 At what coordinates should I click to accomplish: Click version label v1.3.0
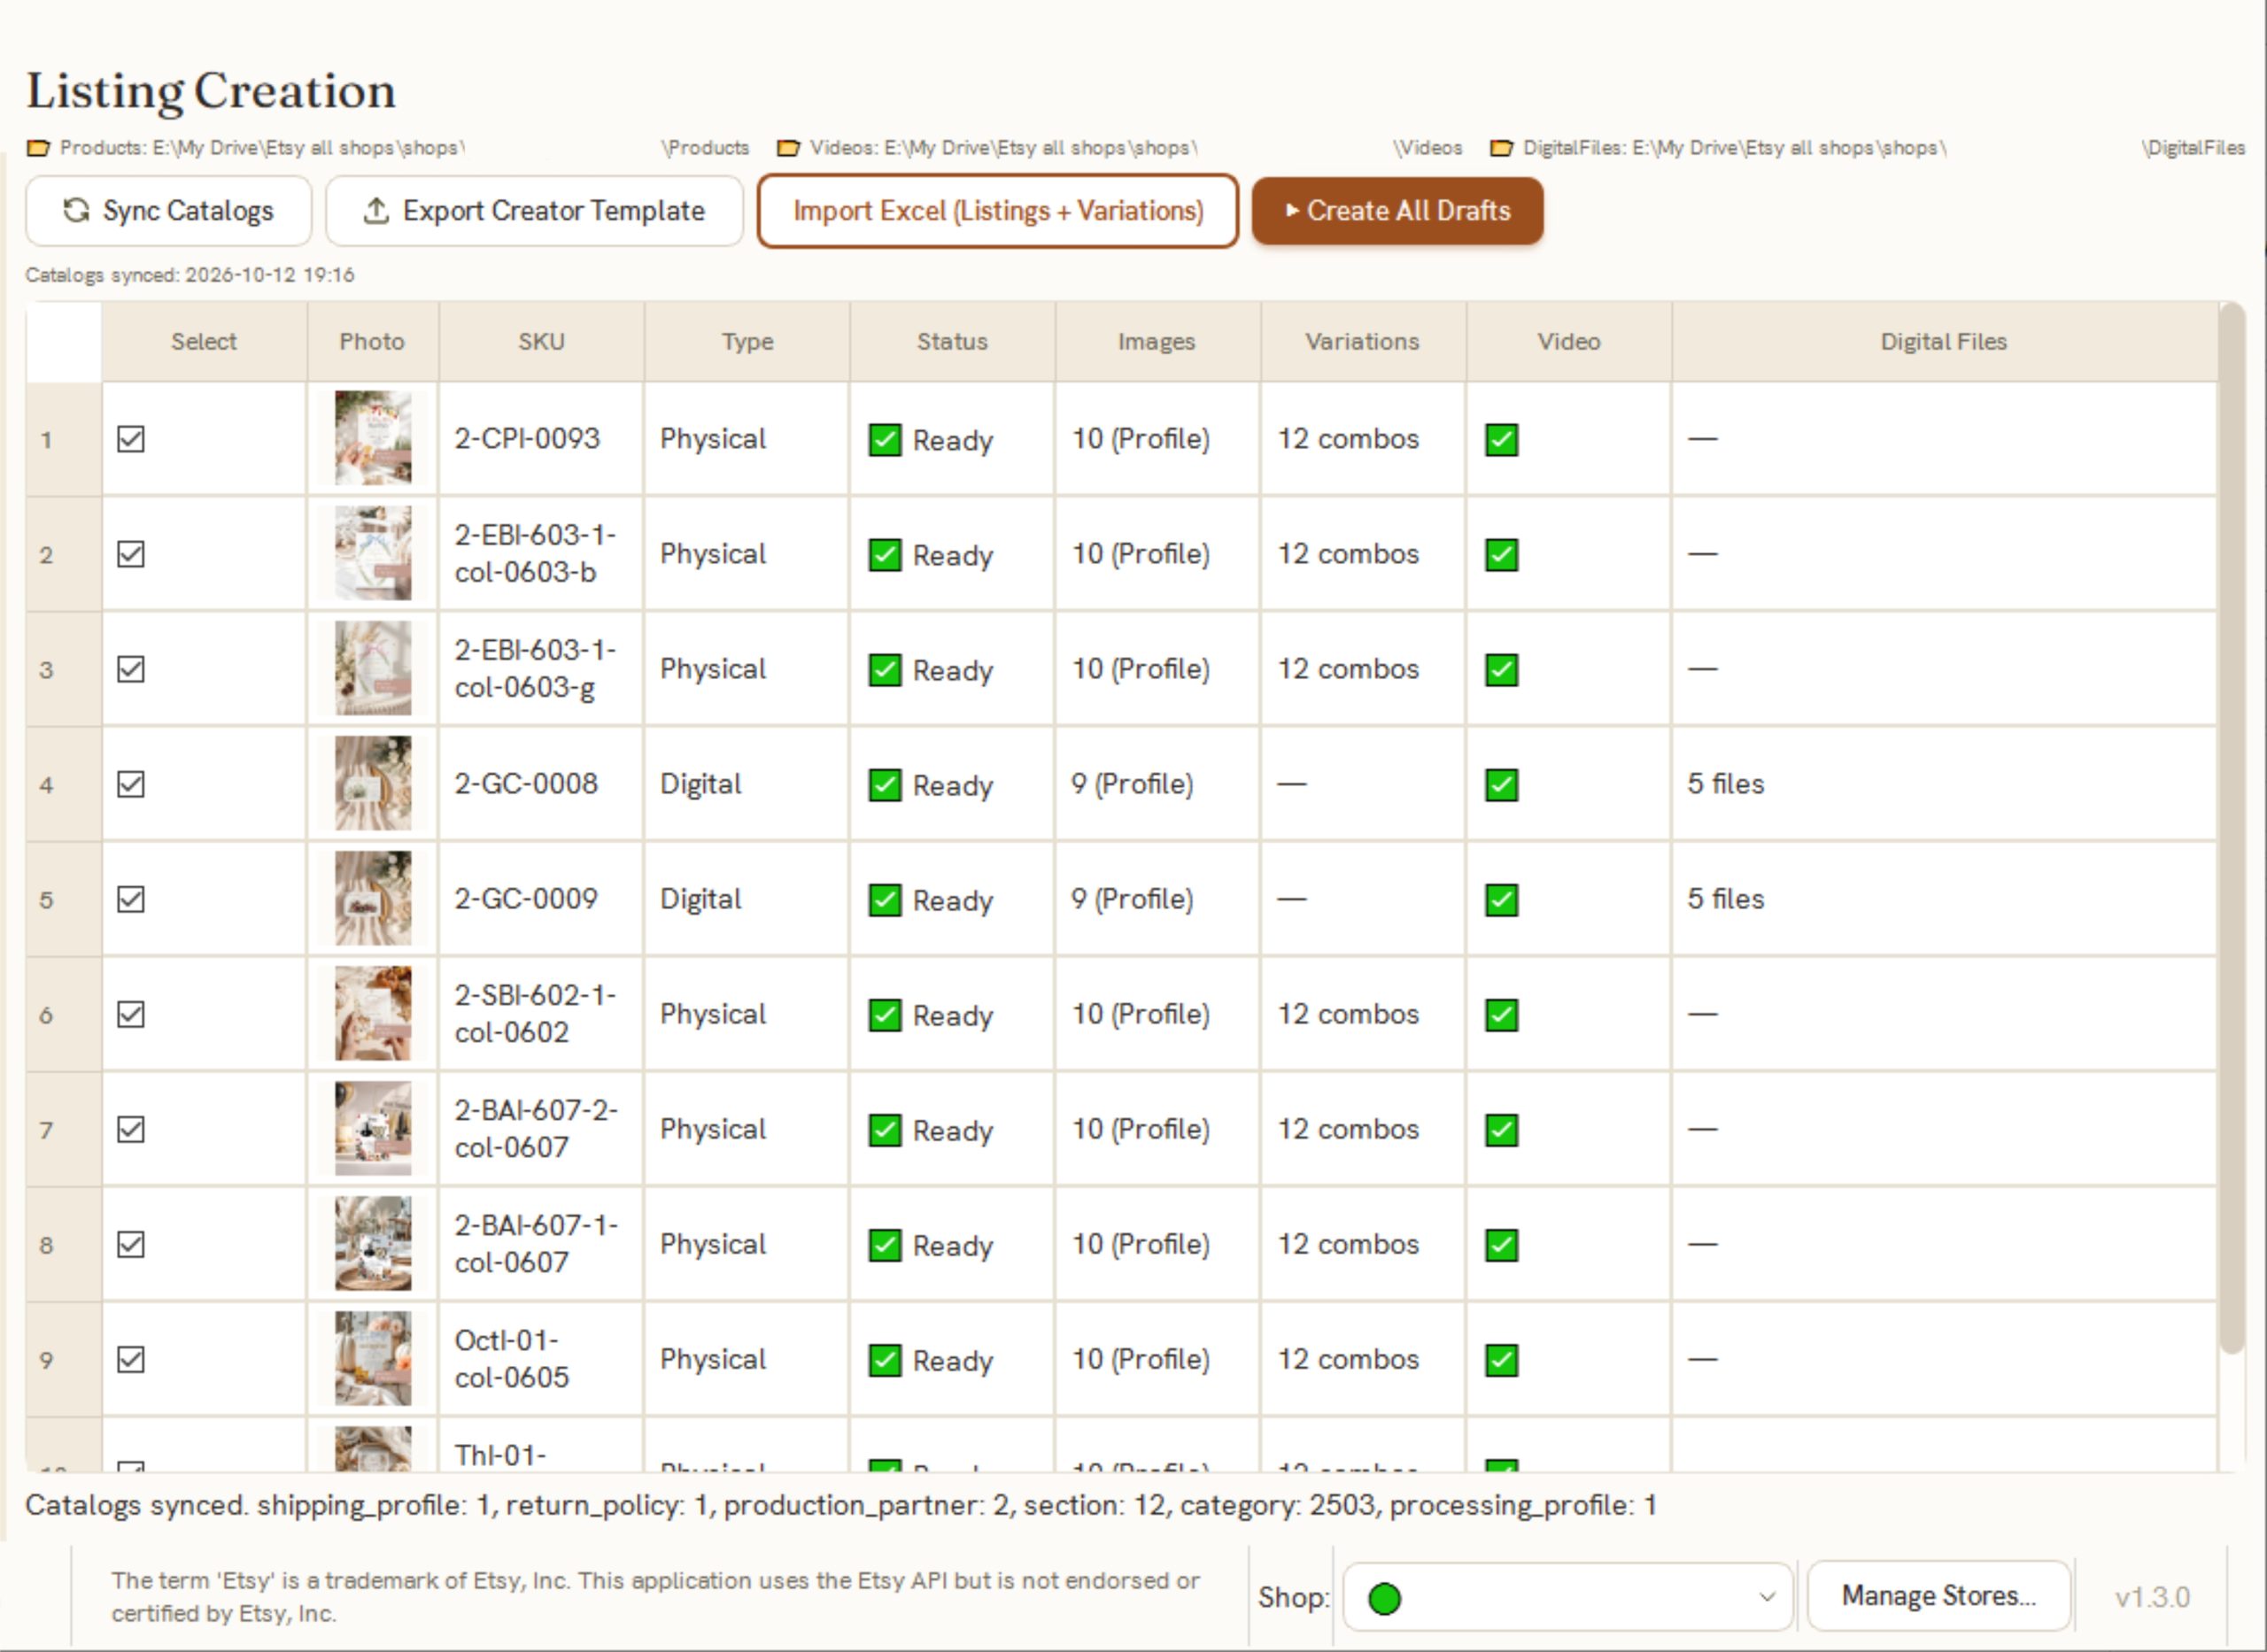pos(2152,1597)
